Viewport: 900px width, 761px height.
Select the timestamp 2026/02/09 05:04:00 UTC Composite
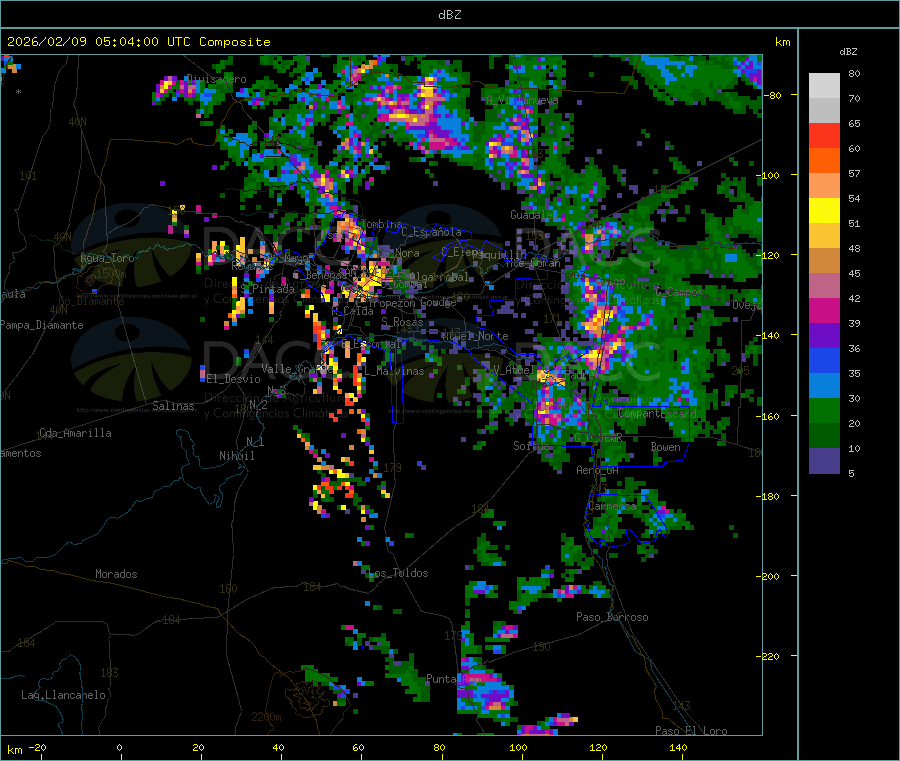click(x=138, y=42)
